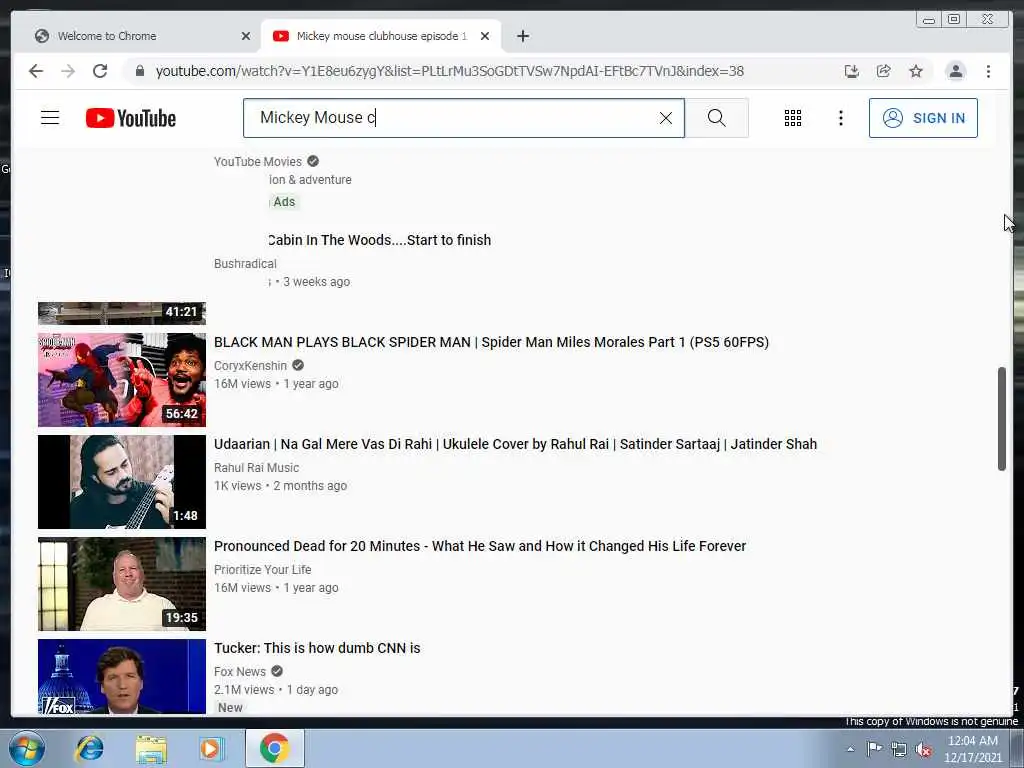Open YouTube settings three-dot menu
The width and height of the screenshot is (1024, 768).
click(840, 118)
